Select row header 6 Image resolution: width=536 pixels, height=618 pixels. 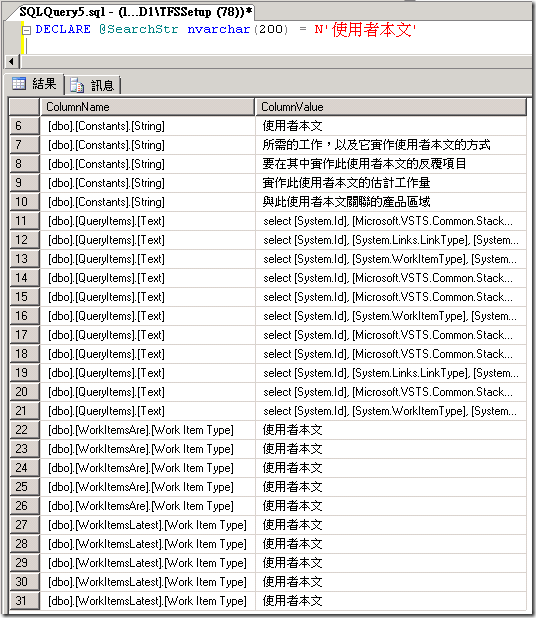click(x=24, y=126)
